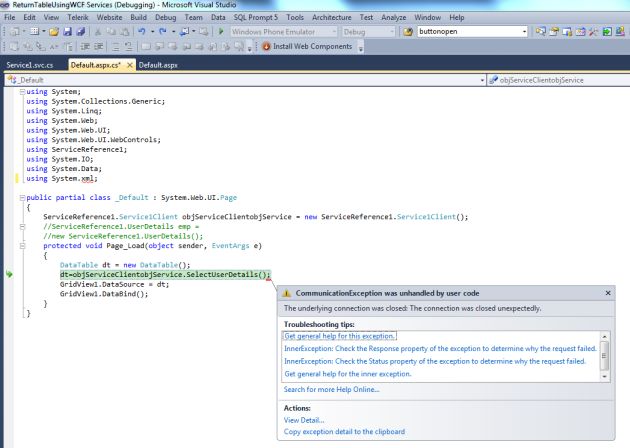Click the warning icon in exception popup
The height and width of the screenshot is (448, 630).
tap(287, 293)
